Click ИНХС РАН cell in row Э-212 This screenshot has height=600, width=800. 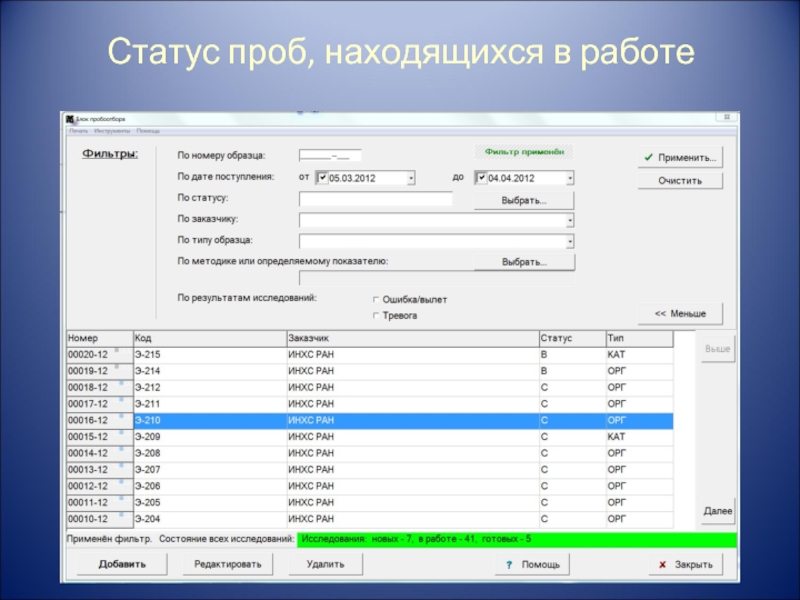[x=413, y=387]
